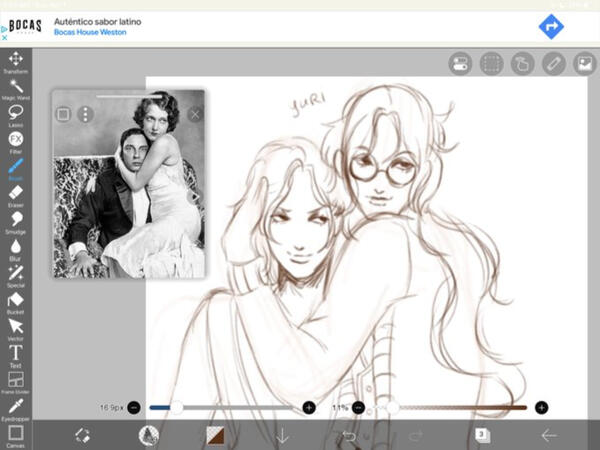Open the three-dot menu on reference window
Screen dimensions: 600x450
pyautogui.click(x=86, y=114)
